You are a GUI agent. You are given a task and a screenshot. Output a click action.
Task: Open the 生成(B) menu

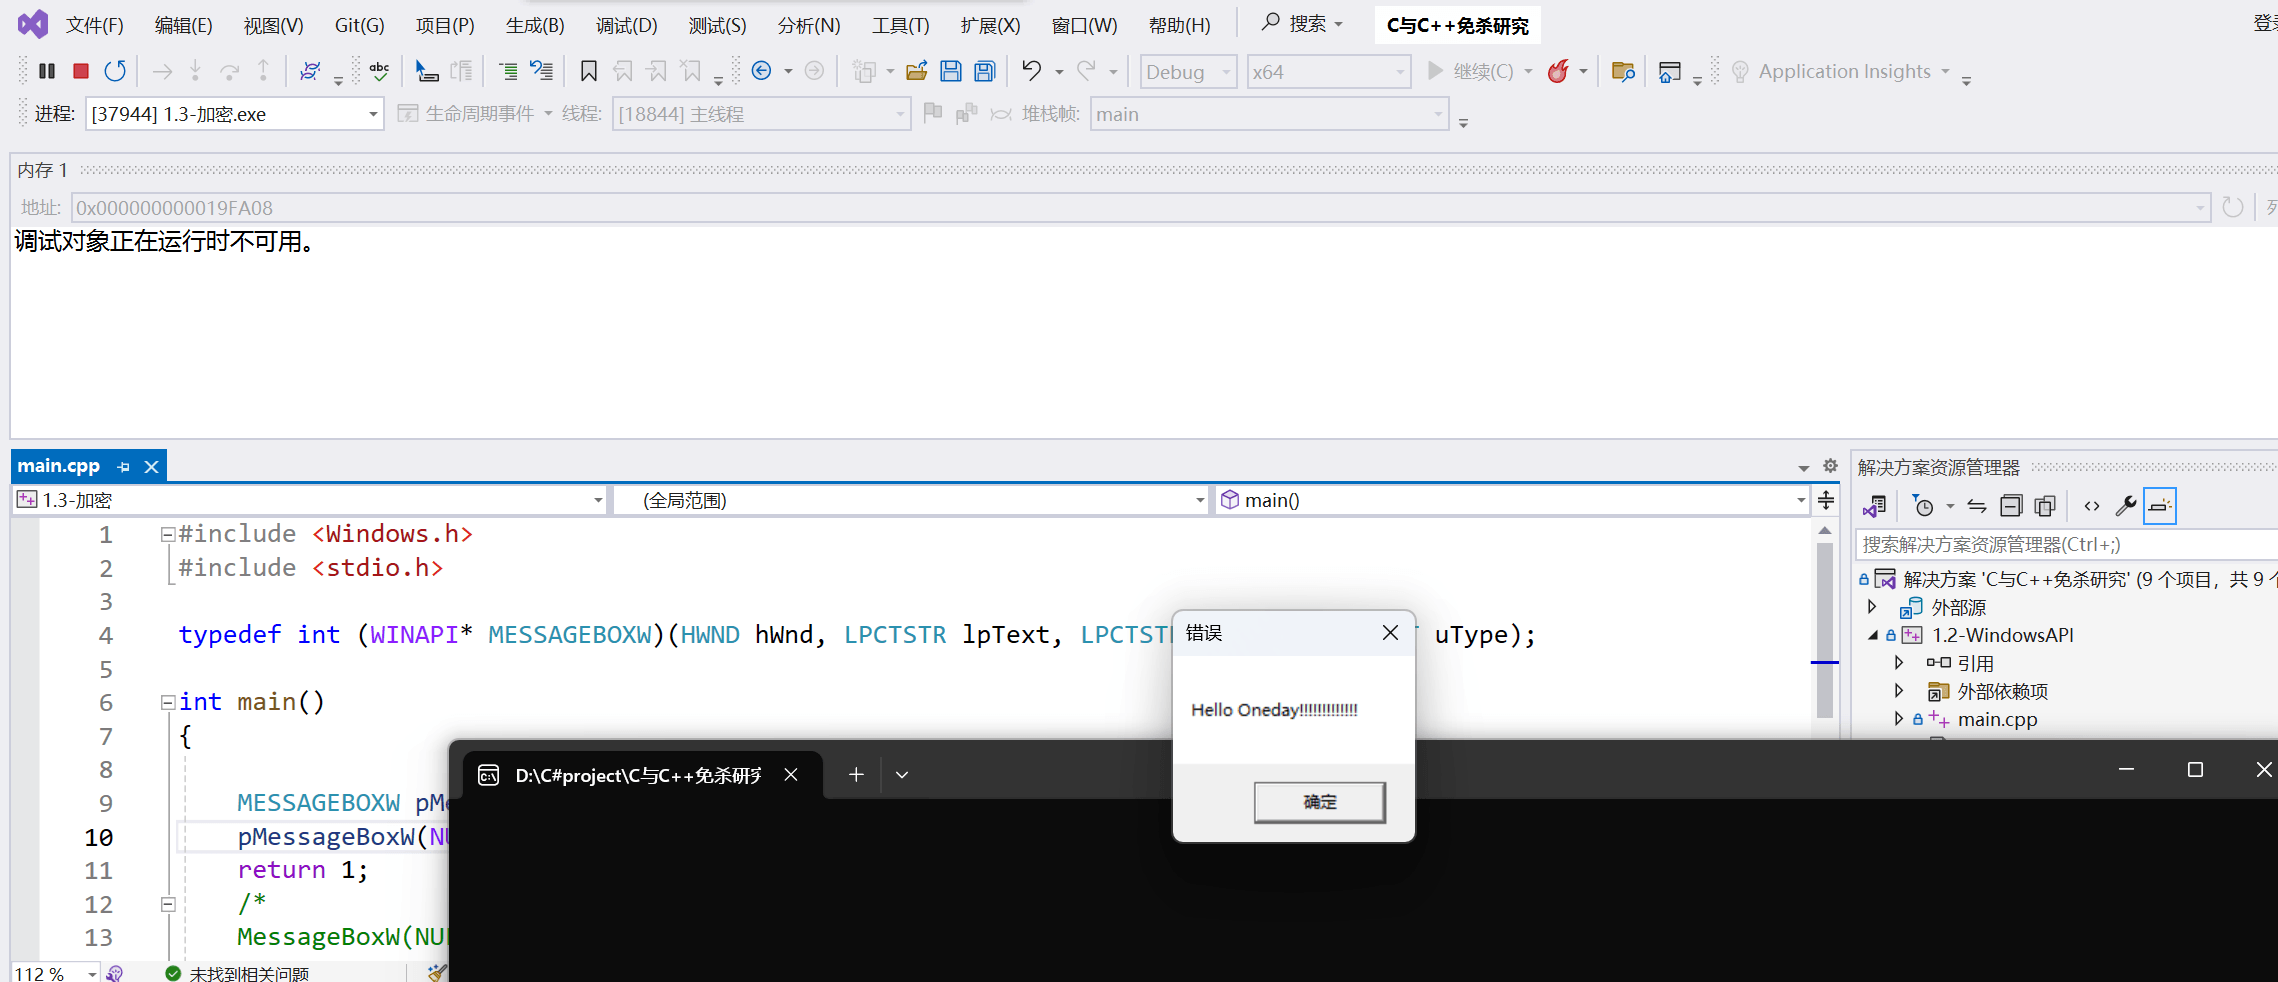click(x=535, y=25)
